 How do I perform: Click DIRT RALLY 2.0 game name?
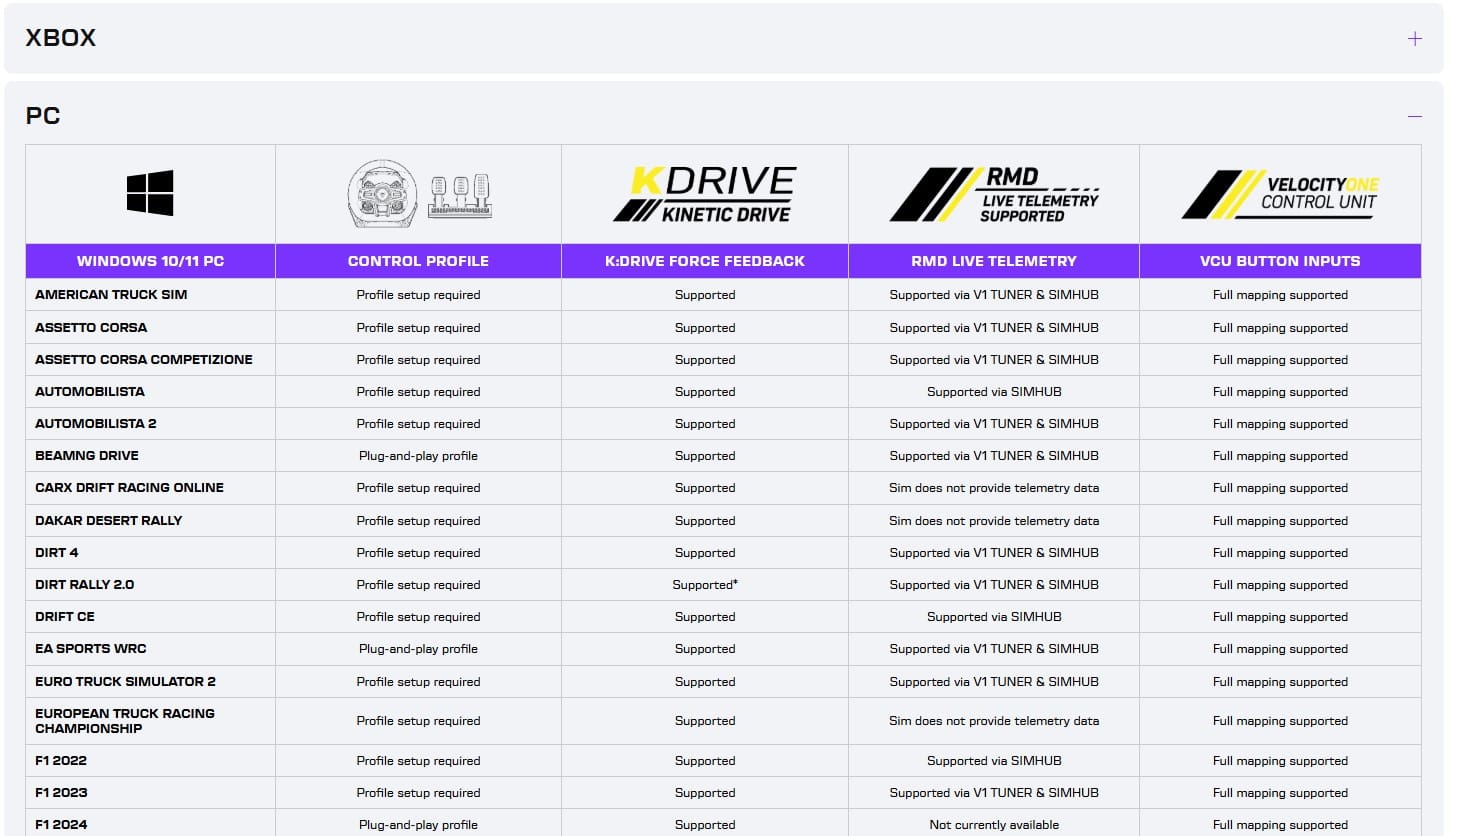(85, 585)
